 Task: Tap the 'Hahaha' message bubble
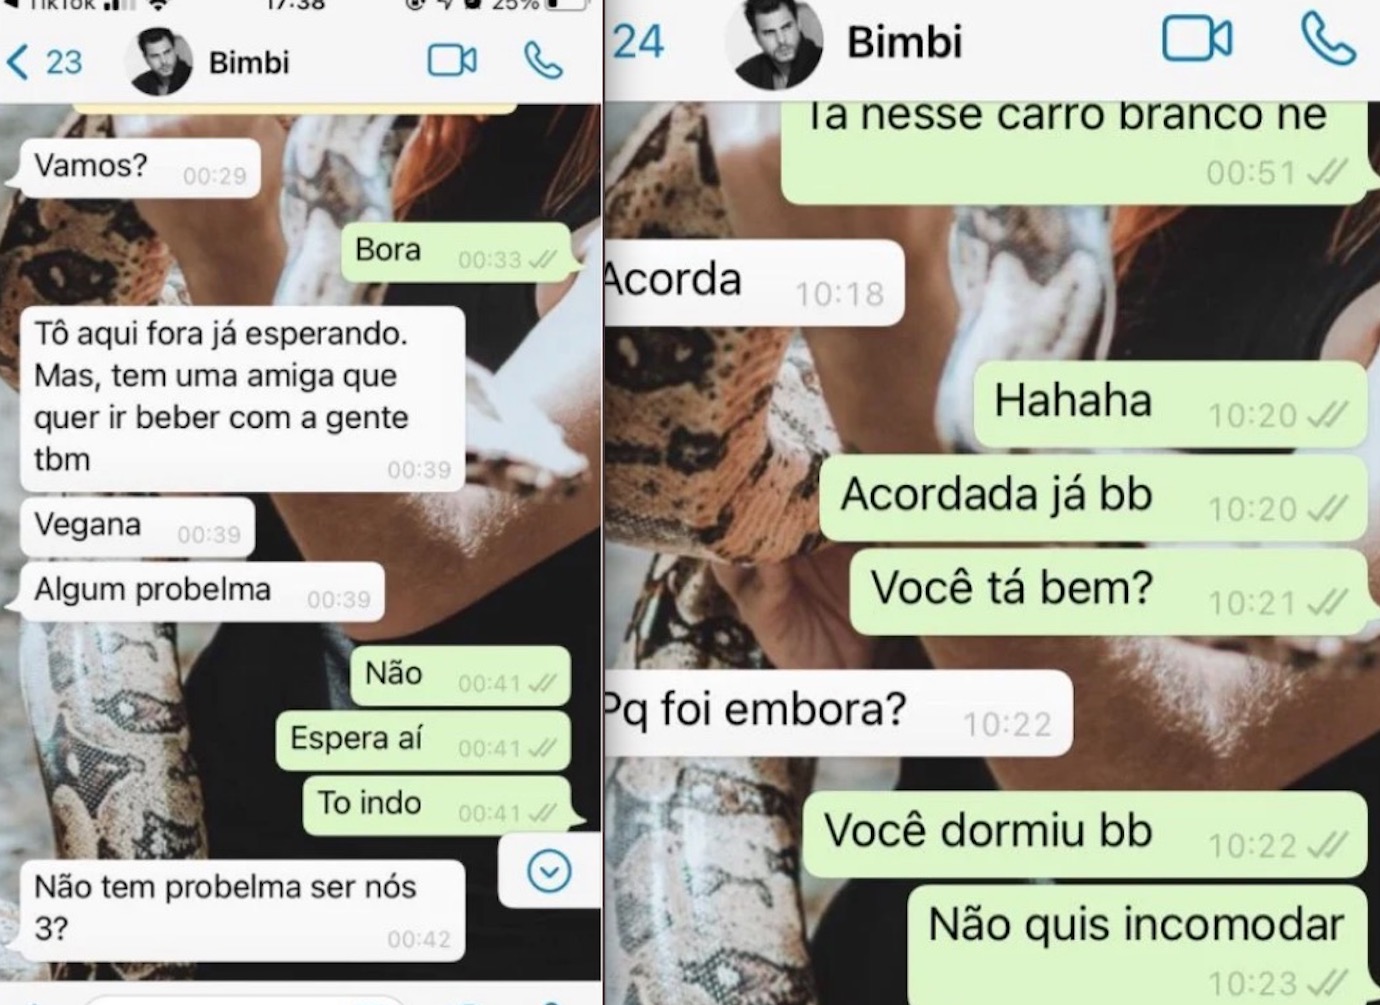click(x=1170, y=404)
